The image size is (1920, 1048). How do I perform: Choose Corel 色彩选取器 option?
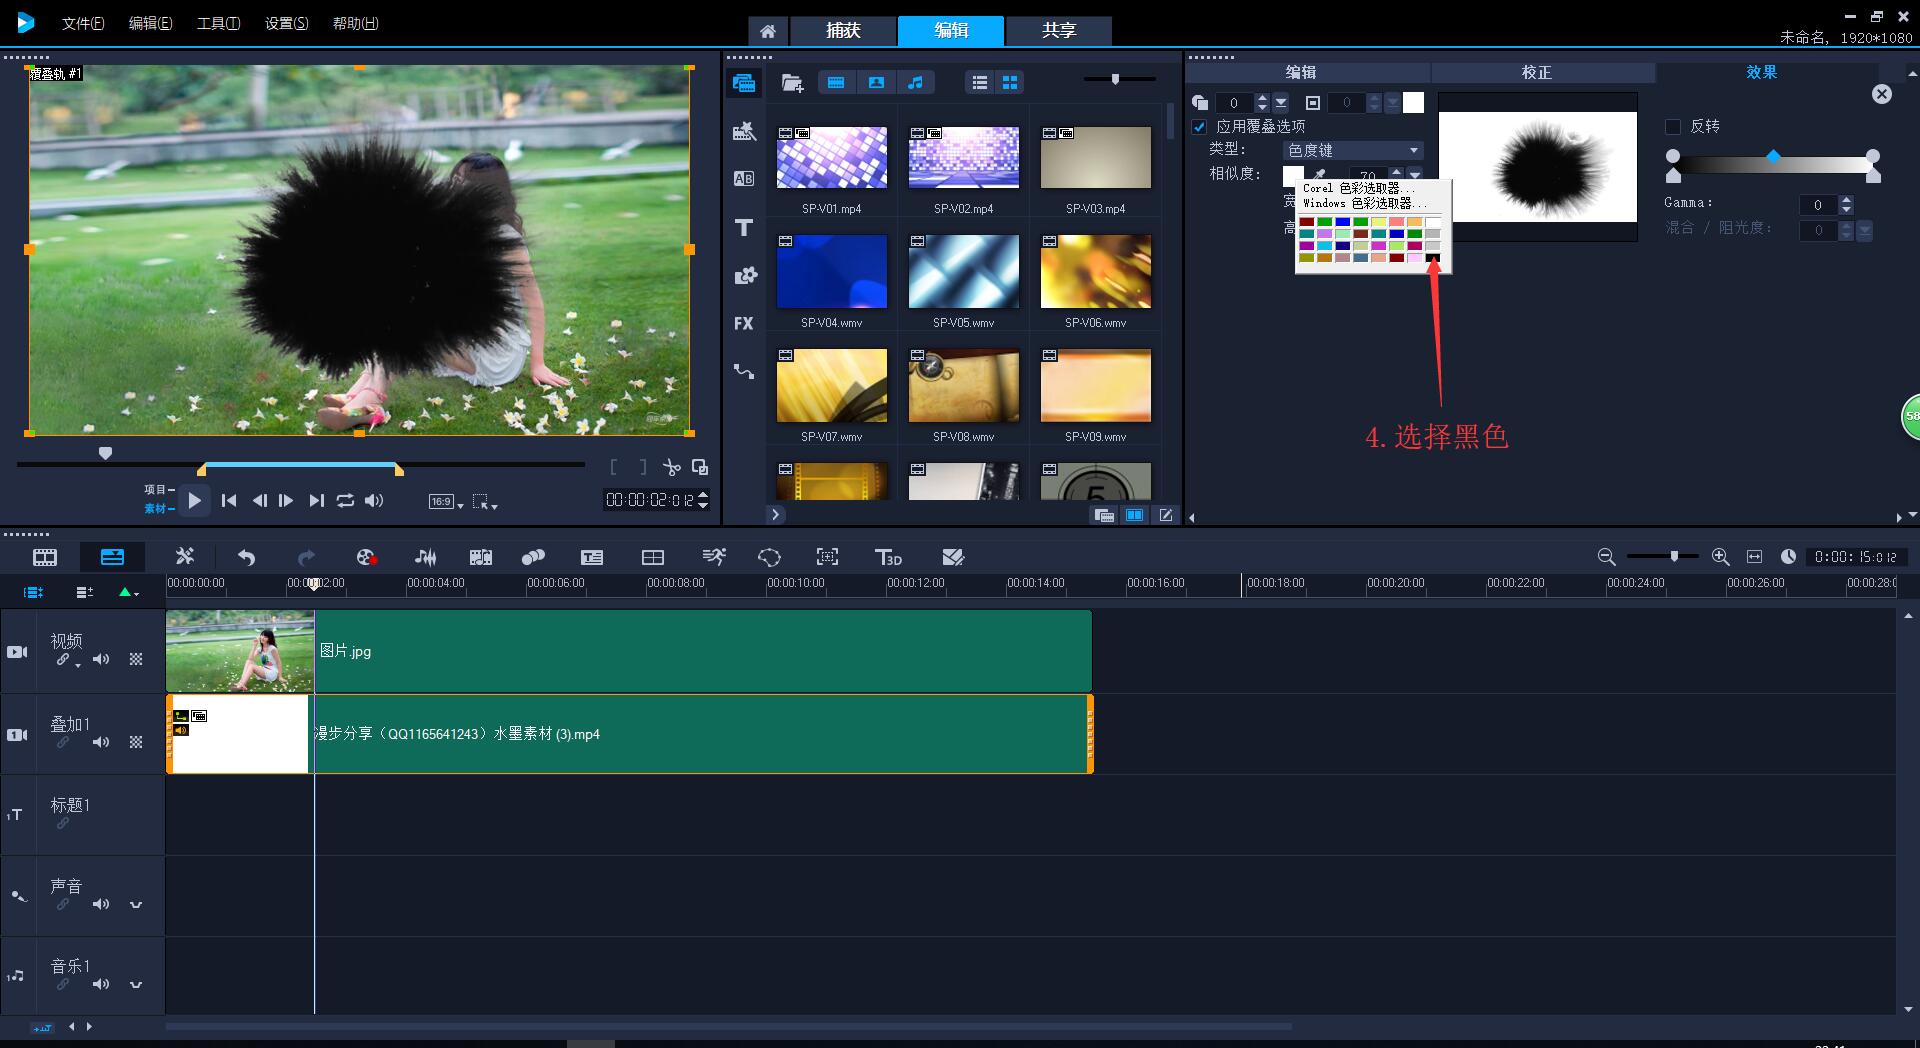click(x=1358, y=188)
